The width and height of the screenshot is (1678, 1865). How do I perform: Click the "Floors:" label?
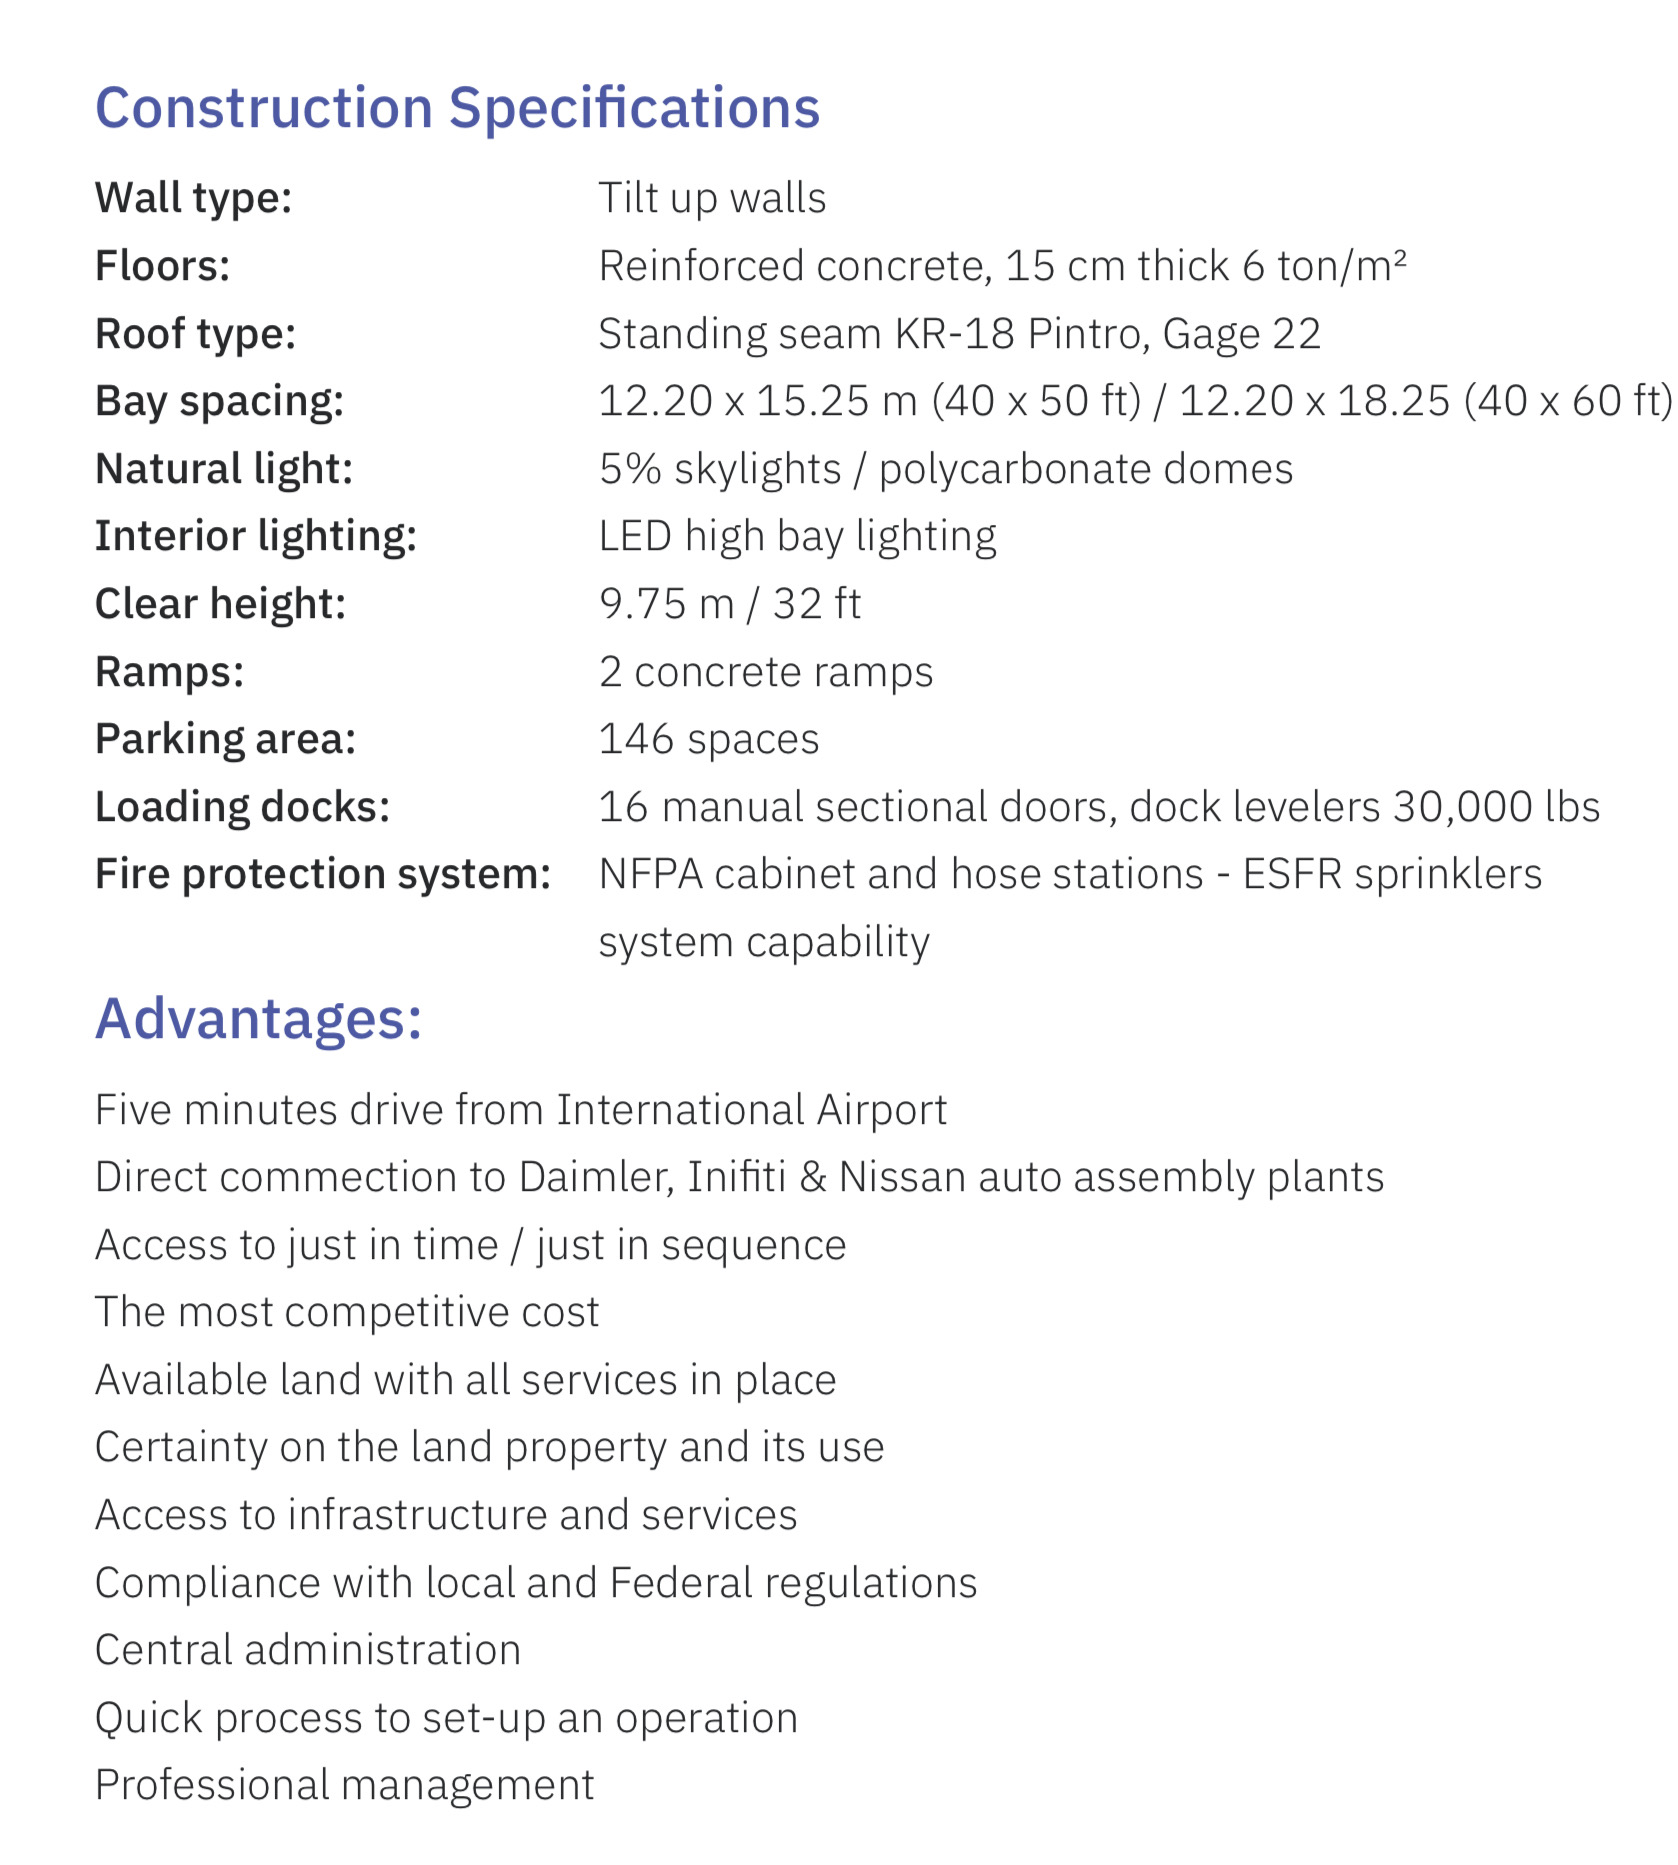[x=162, y=266]
